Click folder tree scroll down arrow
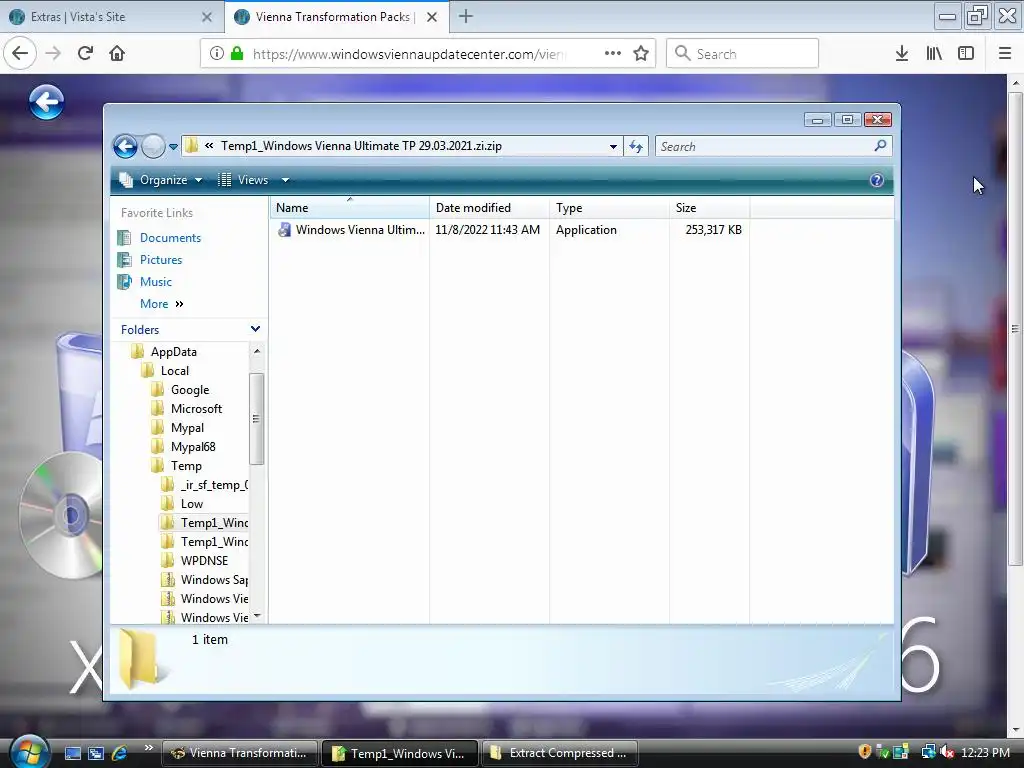Screen dimensions: 1024x768 pyautogui.click(x=257, y=616)
